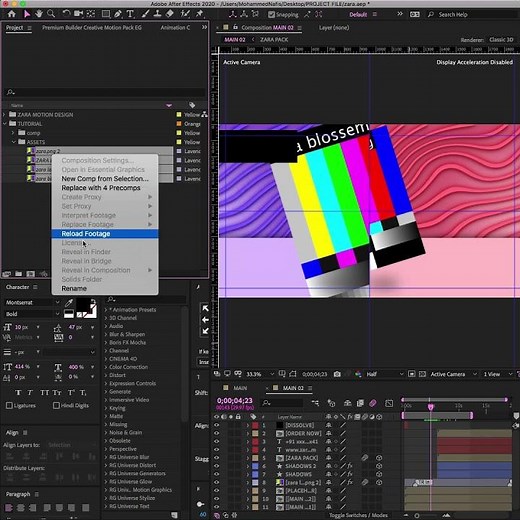The height and width of the screenshot is (520, 520).
Task: Click the black fill color swatch in Character panel
Action: click(83, 305)
